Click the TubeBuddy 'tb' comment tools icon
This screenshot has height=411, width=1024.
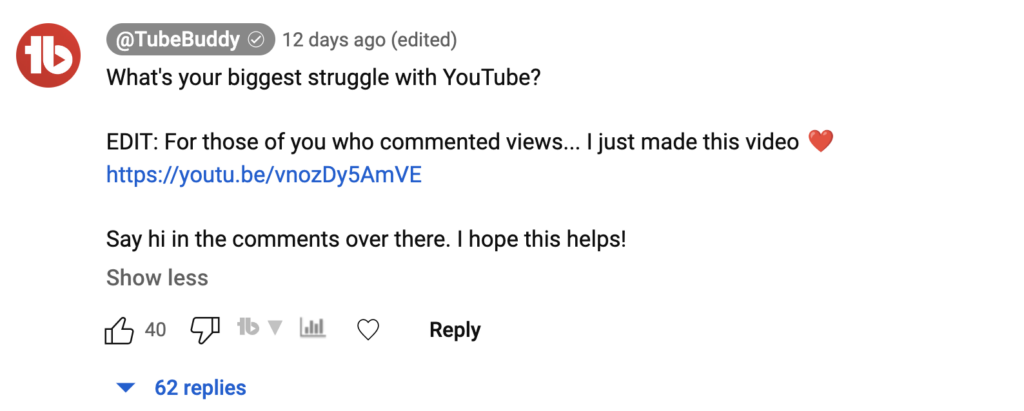[x=248, y=327]
